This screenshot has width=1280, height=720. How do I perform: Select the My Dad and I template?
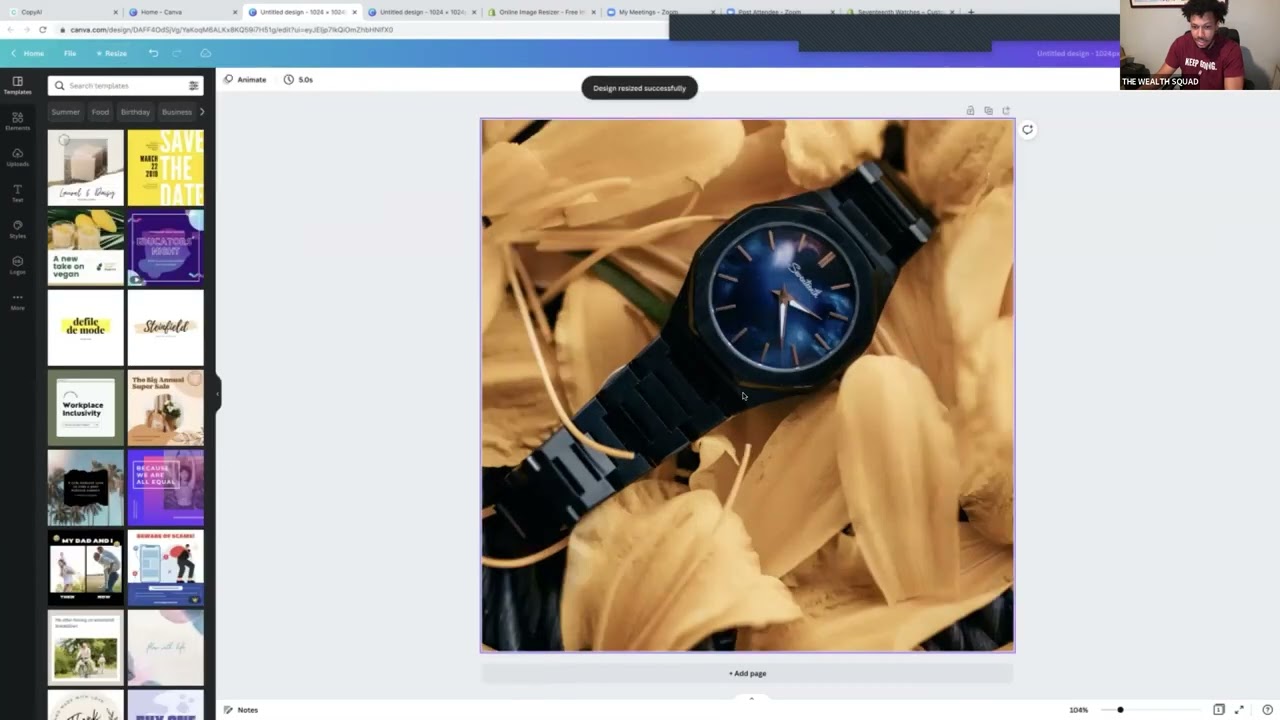point(85,567)
